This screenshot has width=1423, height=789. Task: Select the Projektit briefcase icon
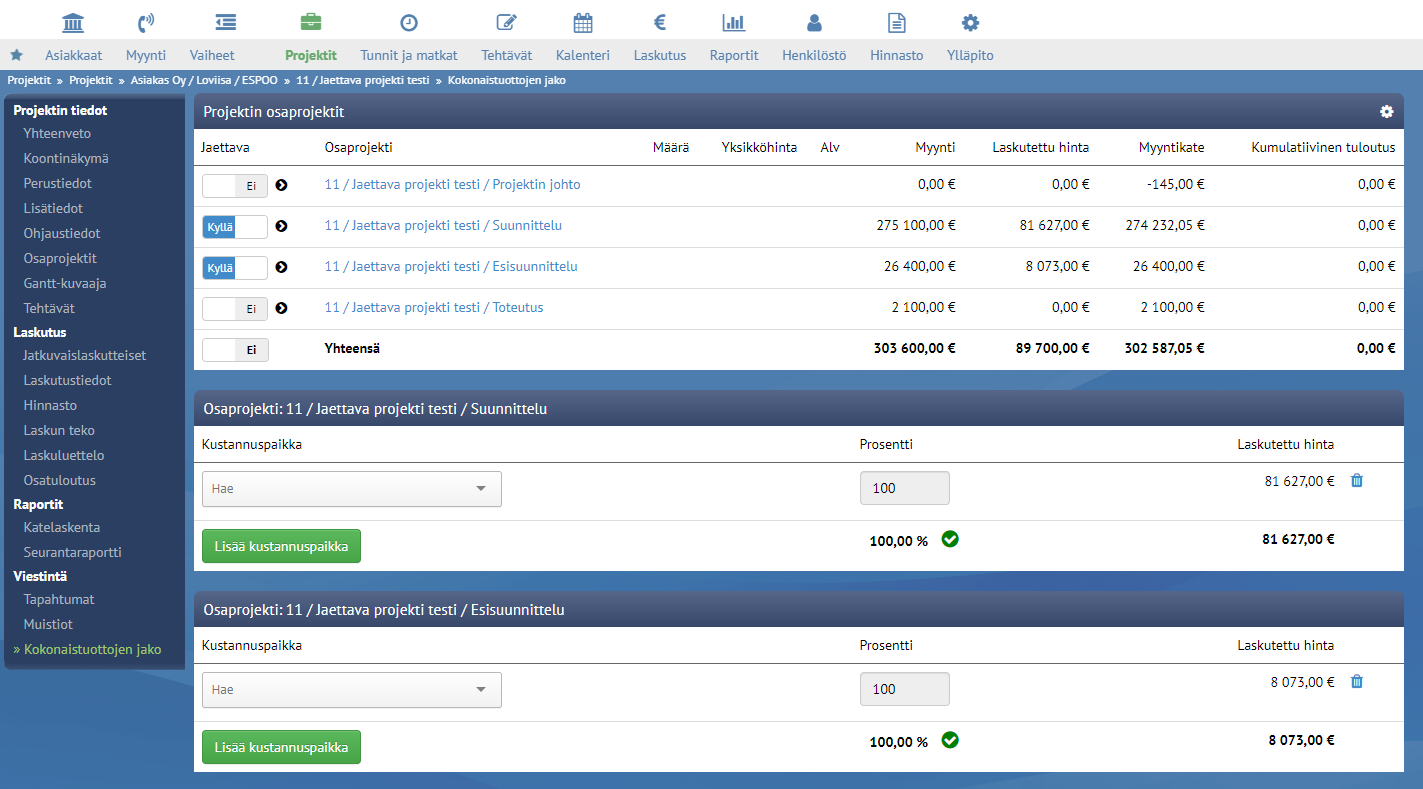coord(311,22)
